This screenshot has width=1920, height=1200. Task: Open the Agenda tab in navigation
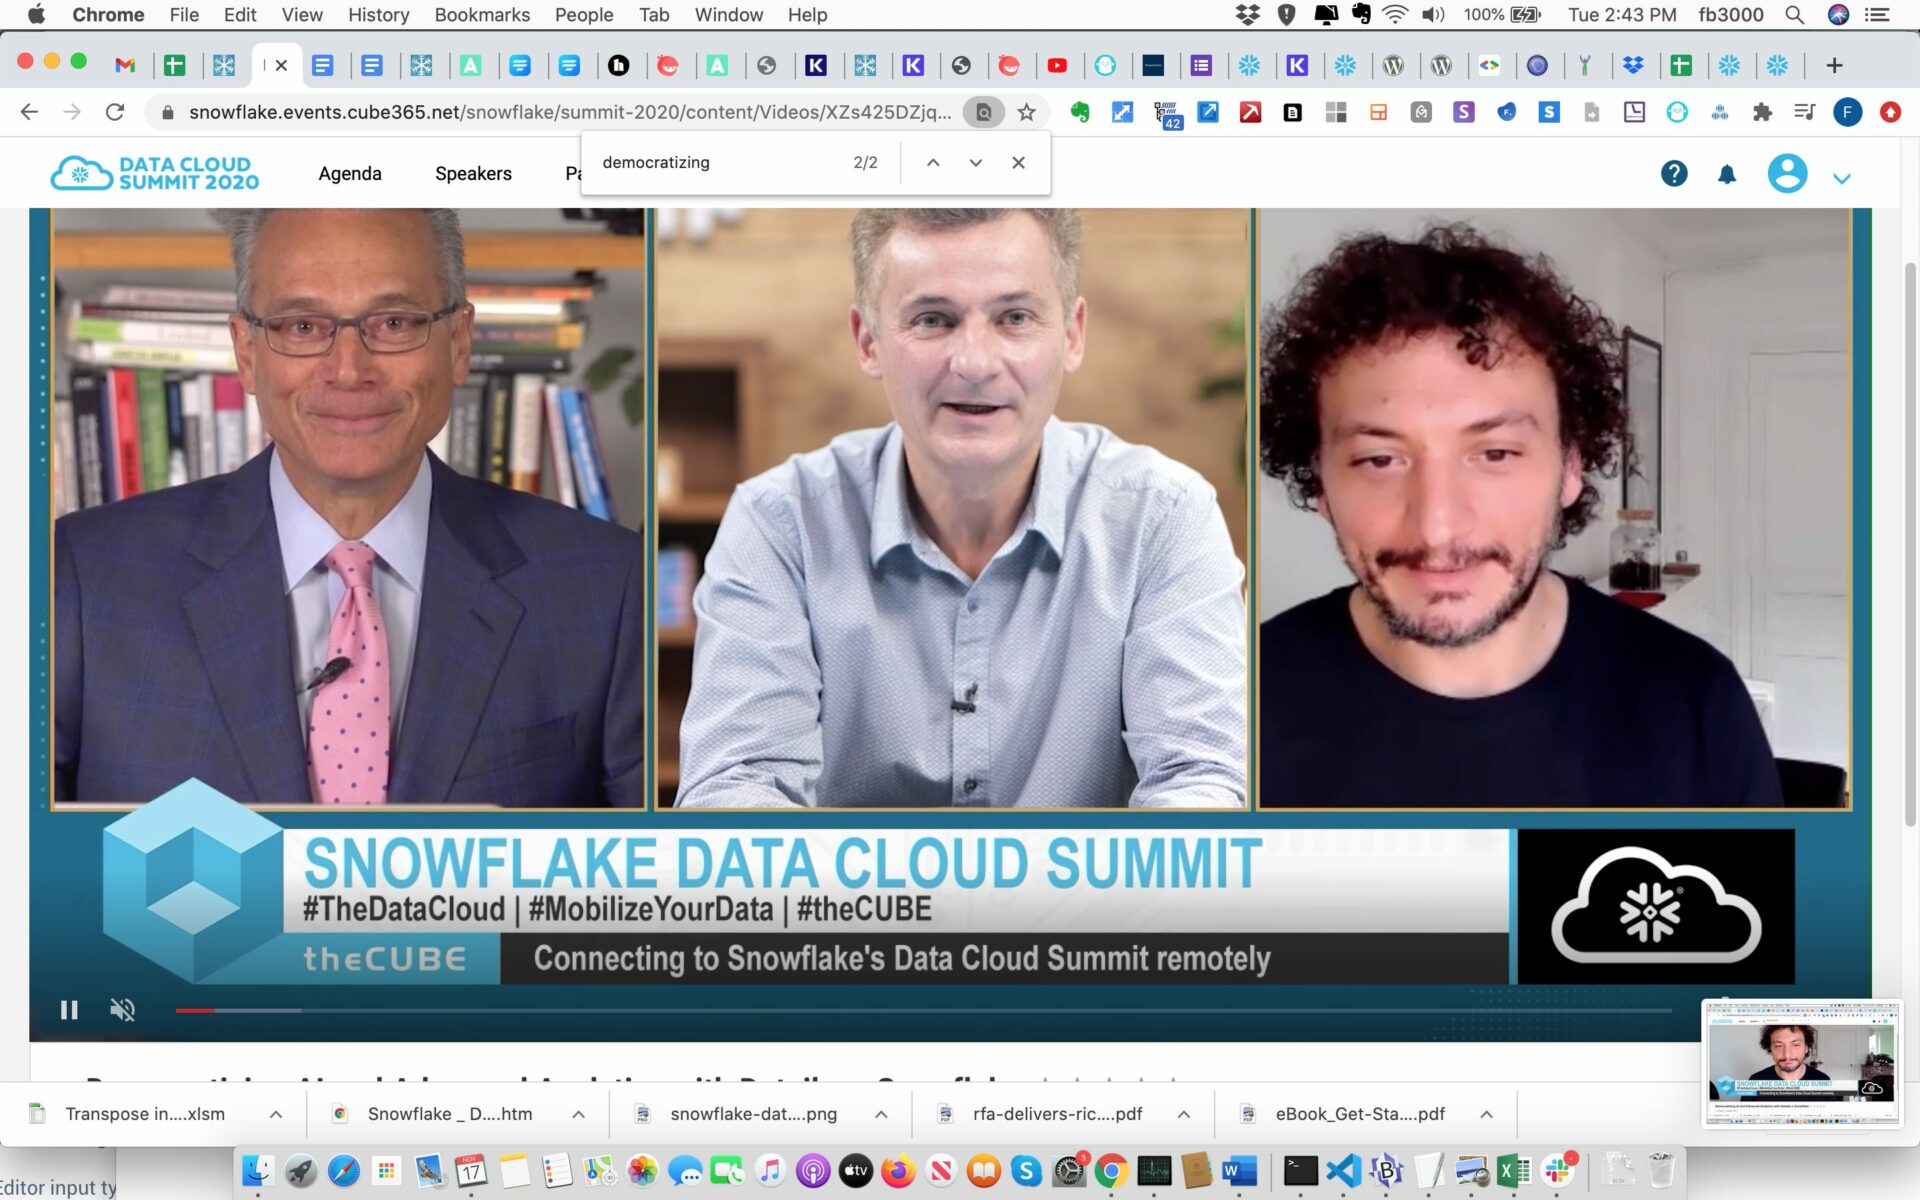tap(351, 173)
